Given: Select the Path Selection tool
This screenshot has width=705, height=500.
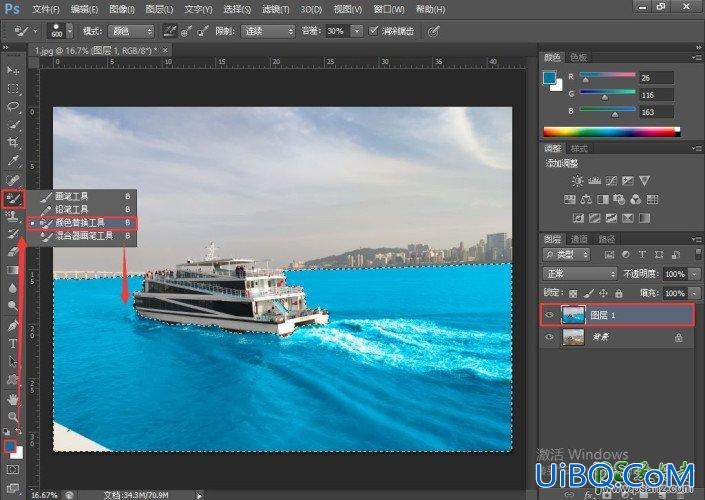Looking at the screenshot, I should (13, 362).
